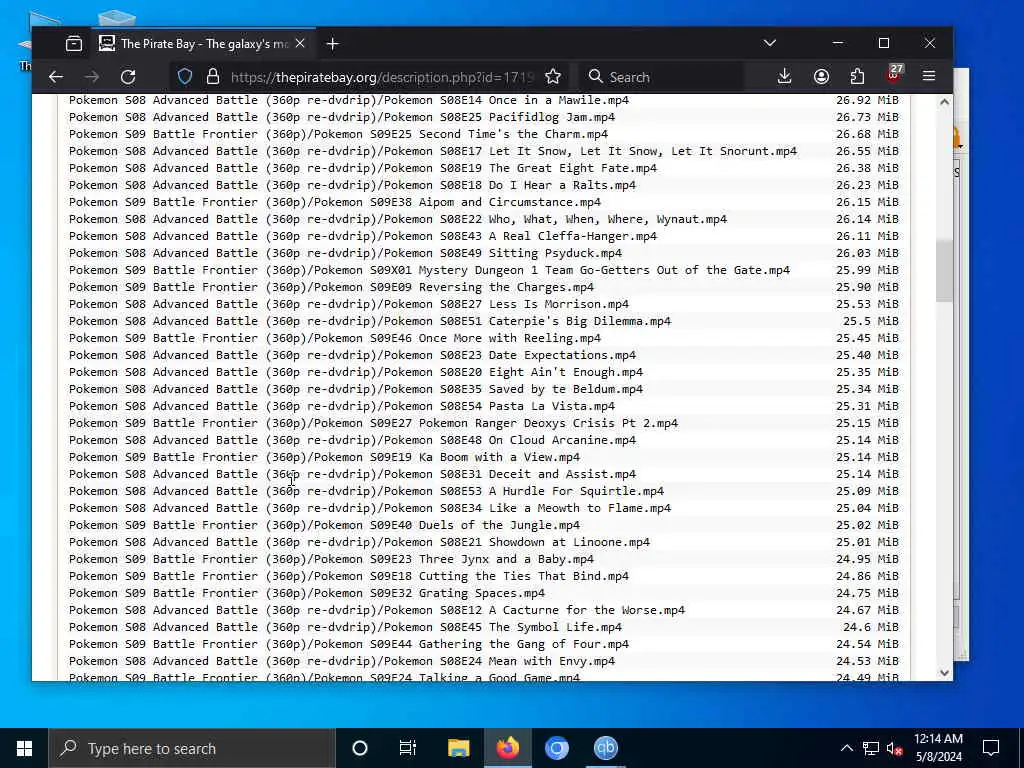
Task: Open a new tab with plus button
Action: point(332,44)
